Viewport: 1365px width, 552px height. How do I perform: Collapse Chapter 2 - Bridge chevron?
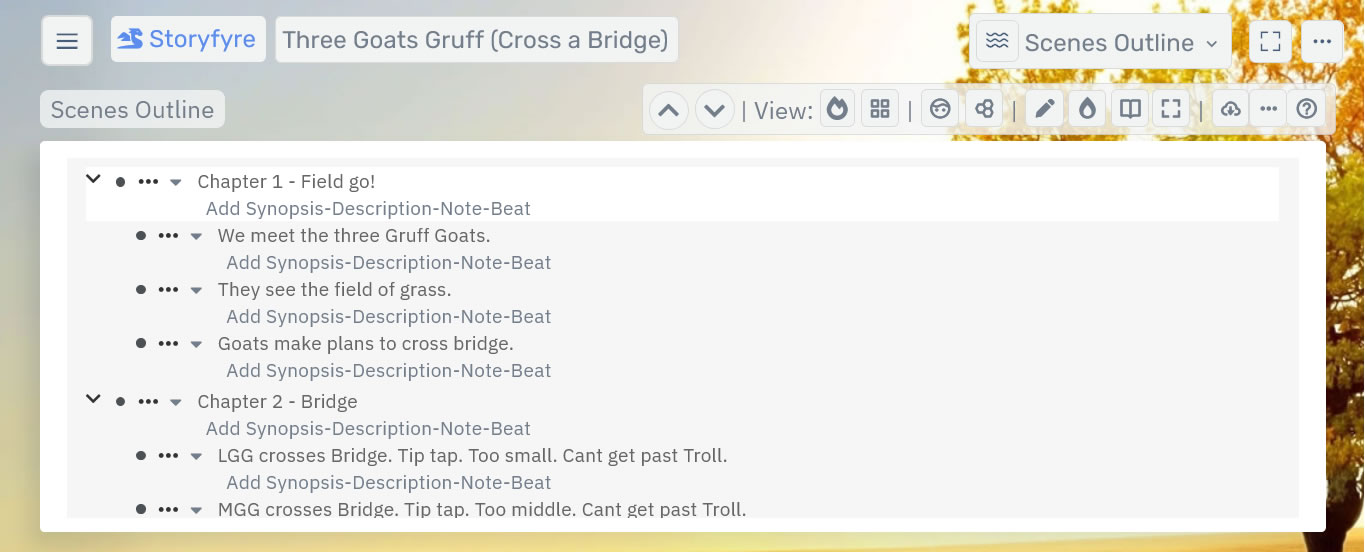[94, 399]
